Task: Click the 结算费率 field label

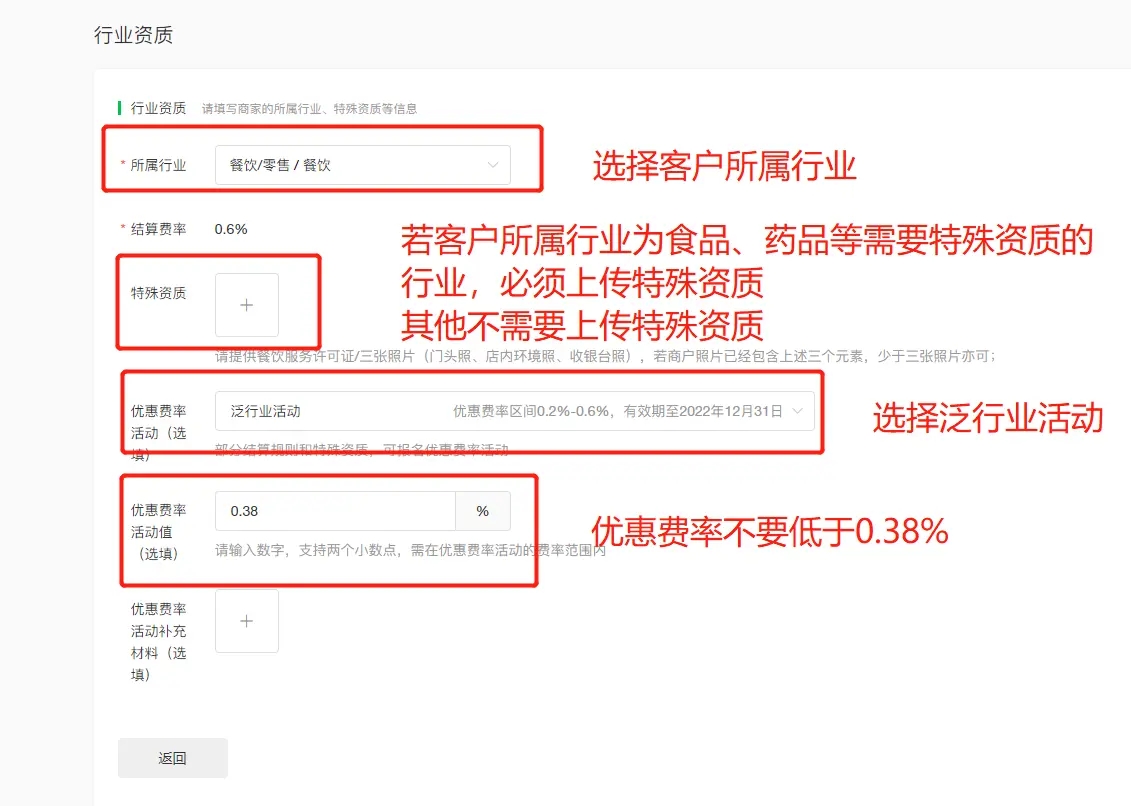Action: (158, 229)
